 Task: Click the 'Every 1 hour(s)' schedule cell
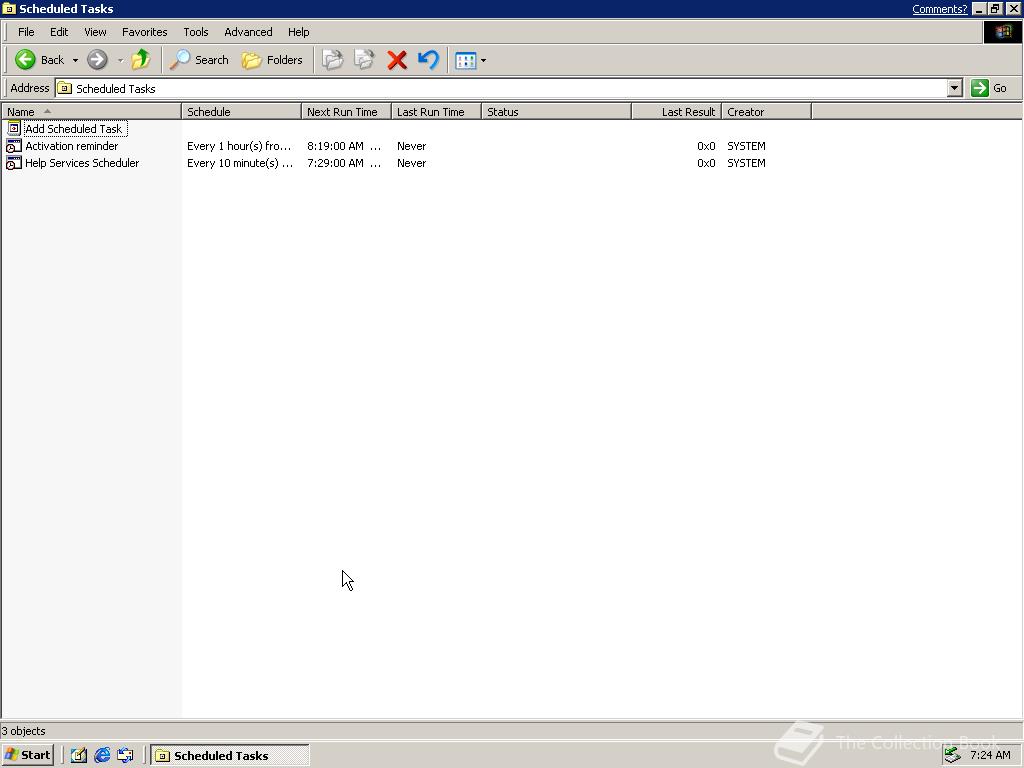pyautogui.click(x=239, y=146)
